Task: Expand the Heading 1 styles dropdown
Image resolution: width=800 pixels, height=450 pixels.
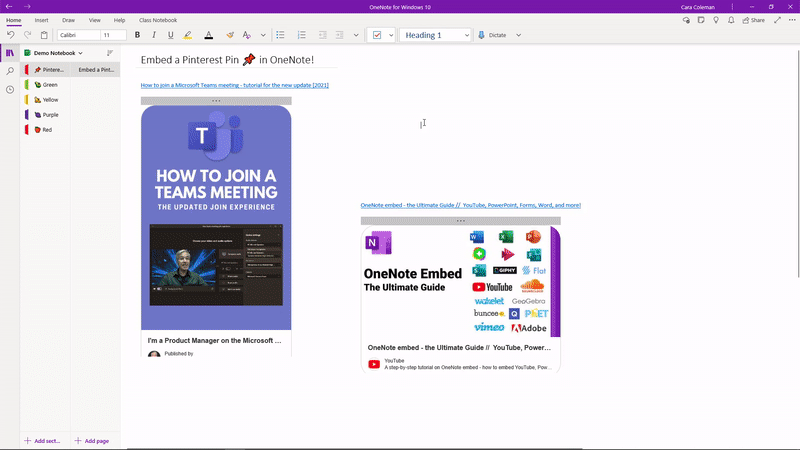Action: (466, 35)
